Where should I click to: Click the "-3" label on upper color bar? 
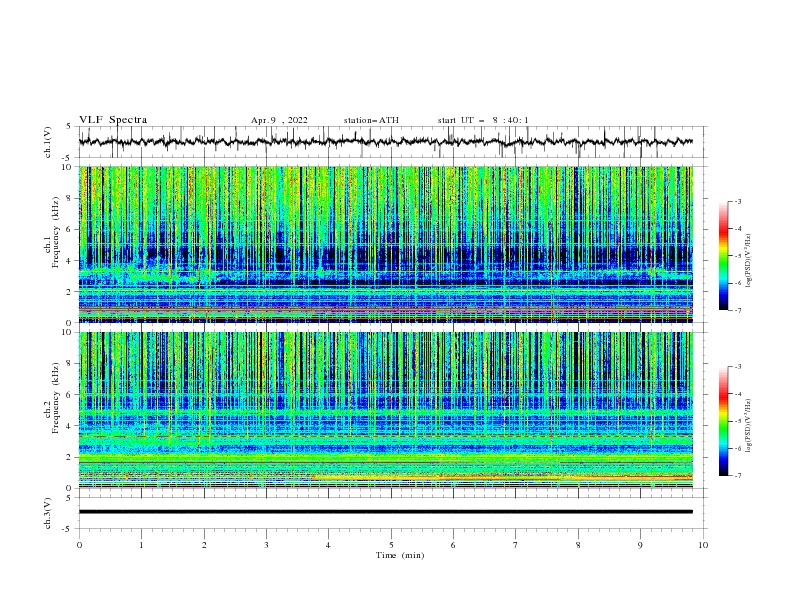pos(737,202)
